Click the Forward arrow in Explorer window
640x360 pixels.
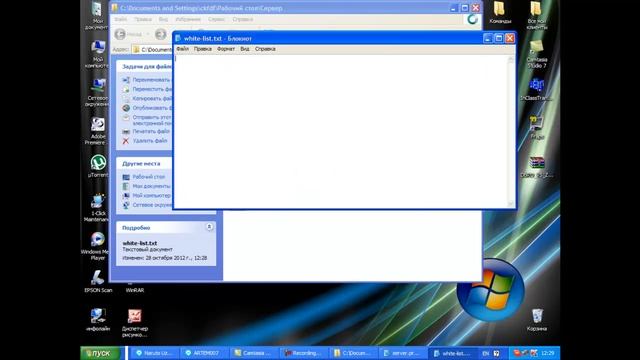(x=160, y=34)
